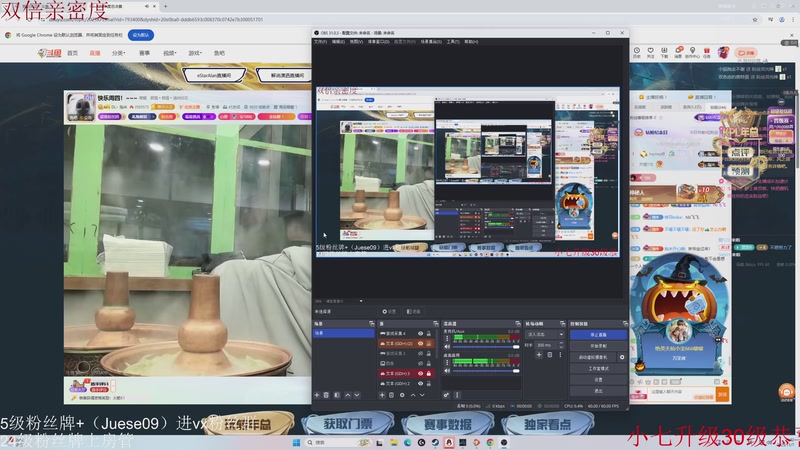Image resolution: width=800 pixels, height=450 pixels.
Task: Open audio mixer vertical menu icon
Action: tap(457, 395)
